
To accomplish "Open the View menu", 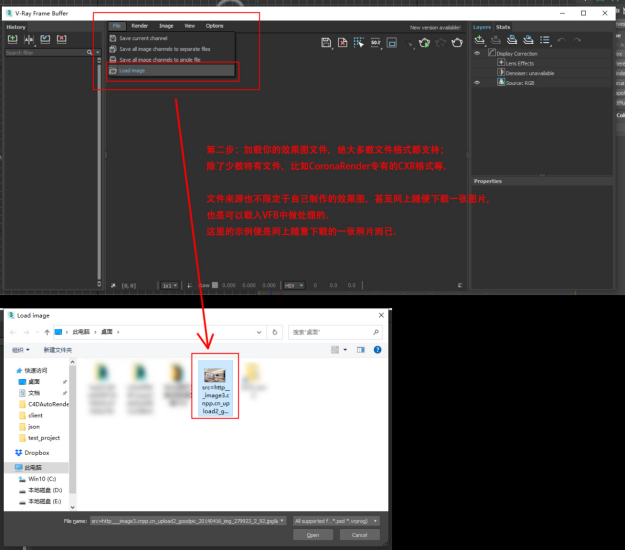I will 190,26.
